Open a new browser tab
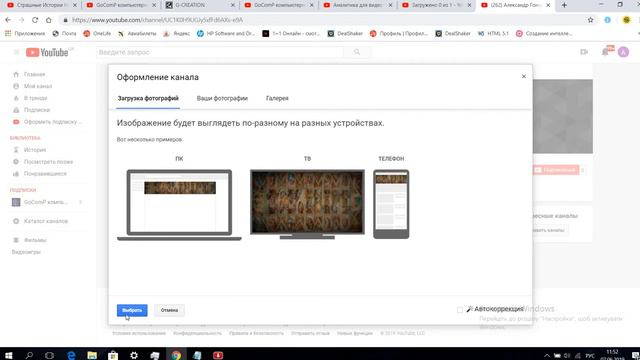The image size is (640, 360). (x=564, y=5)
